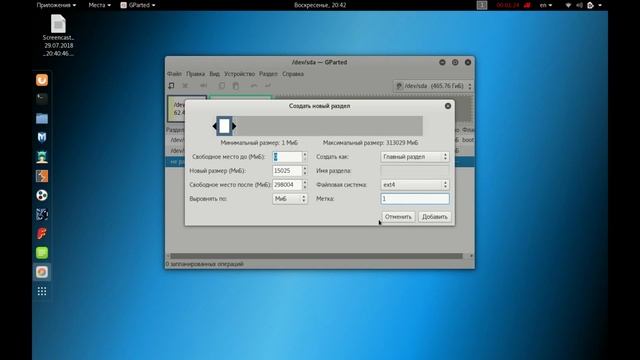The width and height of the screenshot is (640, 360).
Task: Open the Справка menu in GParted
Action: click(293, 74)
